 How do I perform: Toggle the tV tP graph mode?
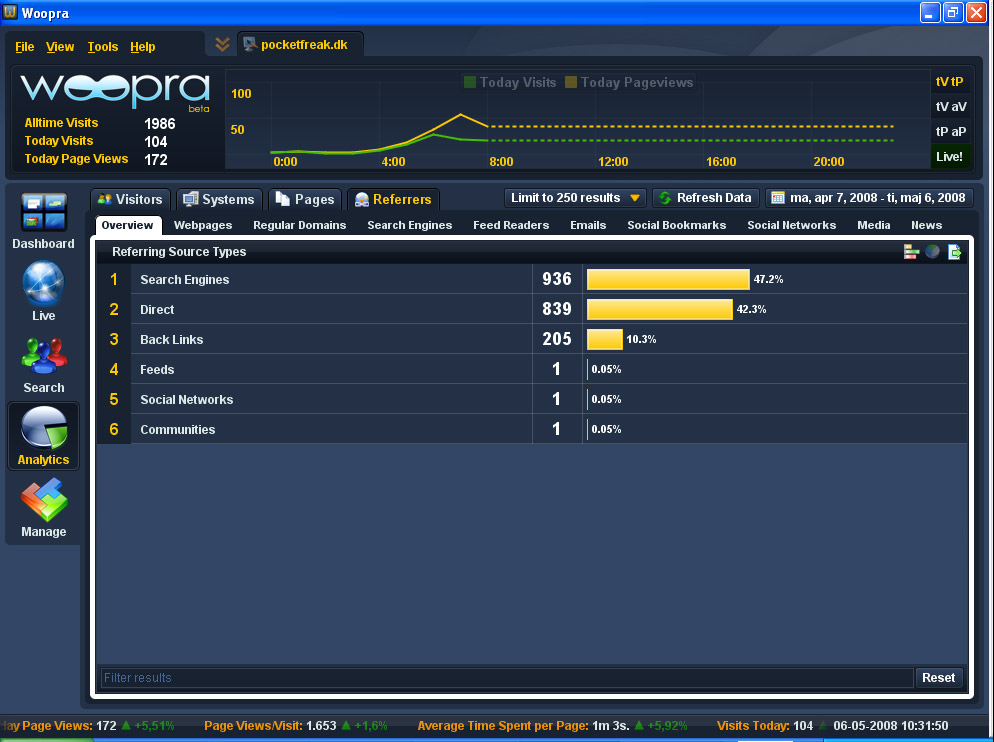point(949,82)
